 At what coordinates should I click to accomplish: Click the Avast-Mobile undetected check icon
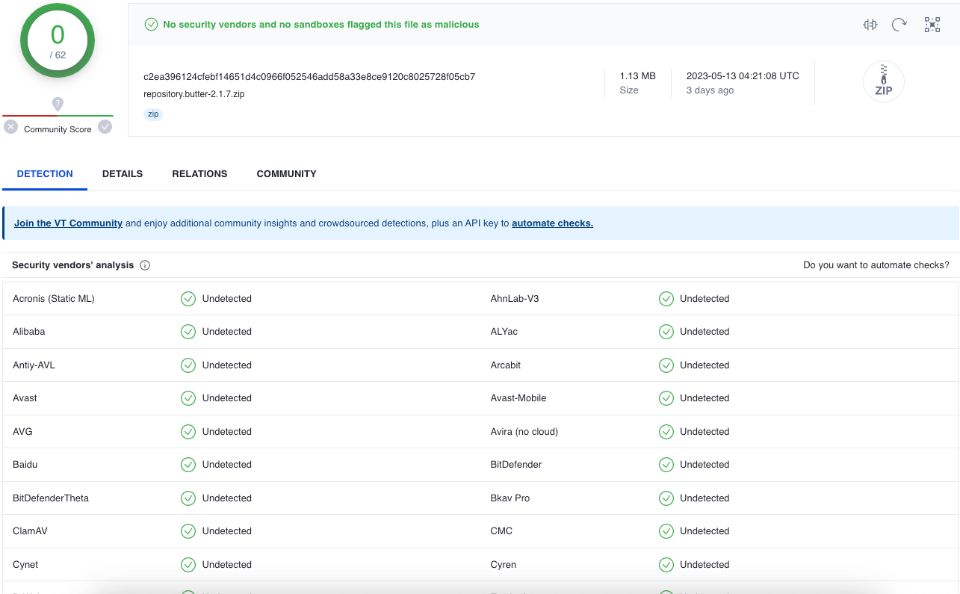[666, 398]
